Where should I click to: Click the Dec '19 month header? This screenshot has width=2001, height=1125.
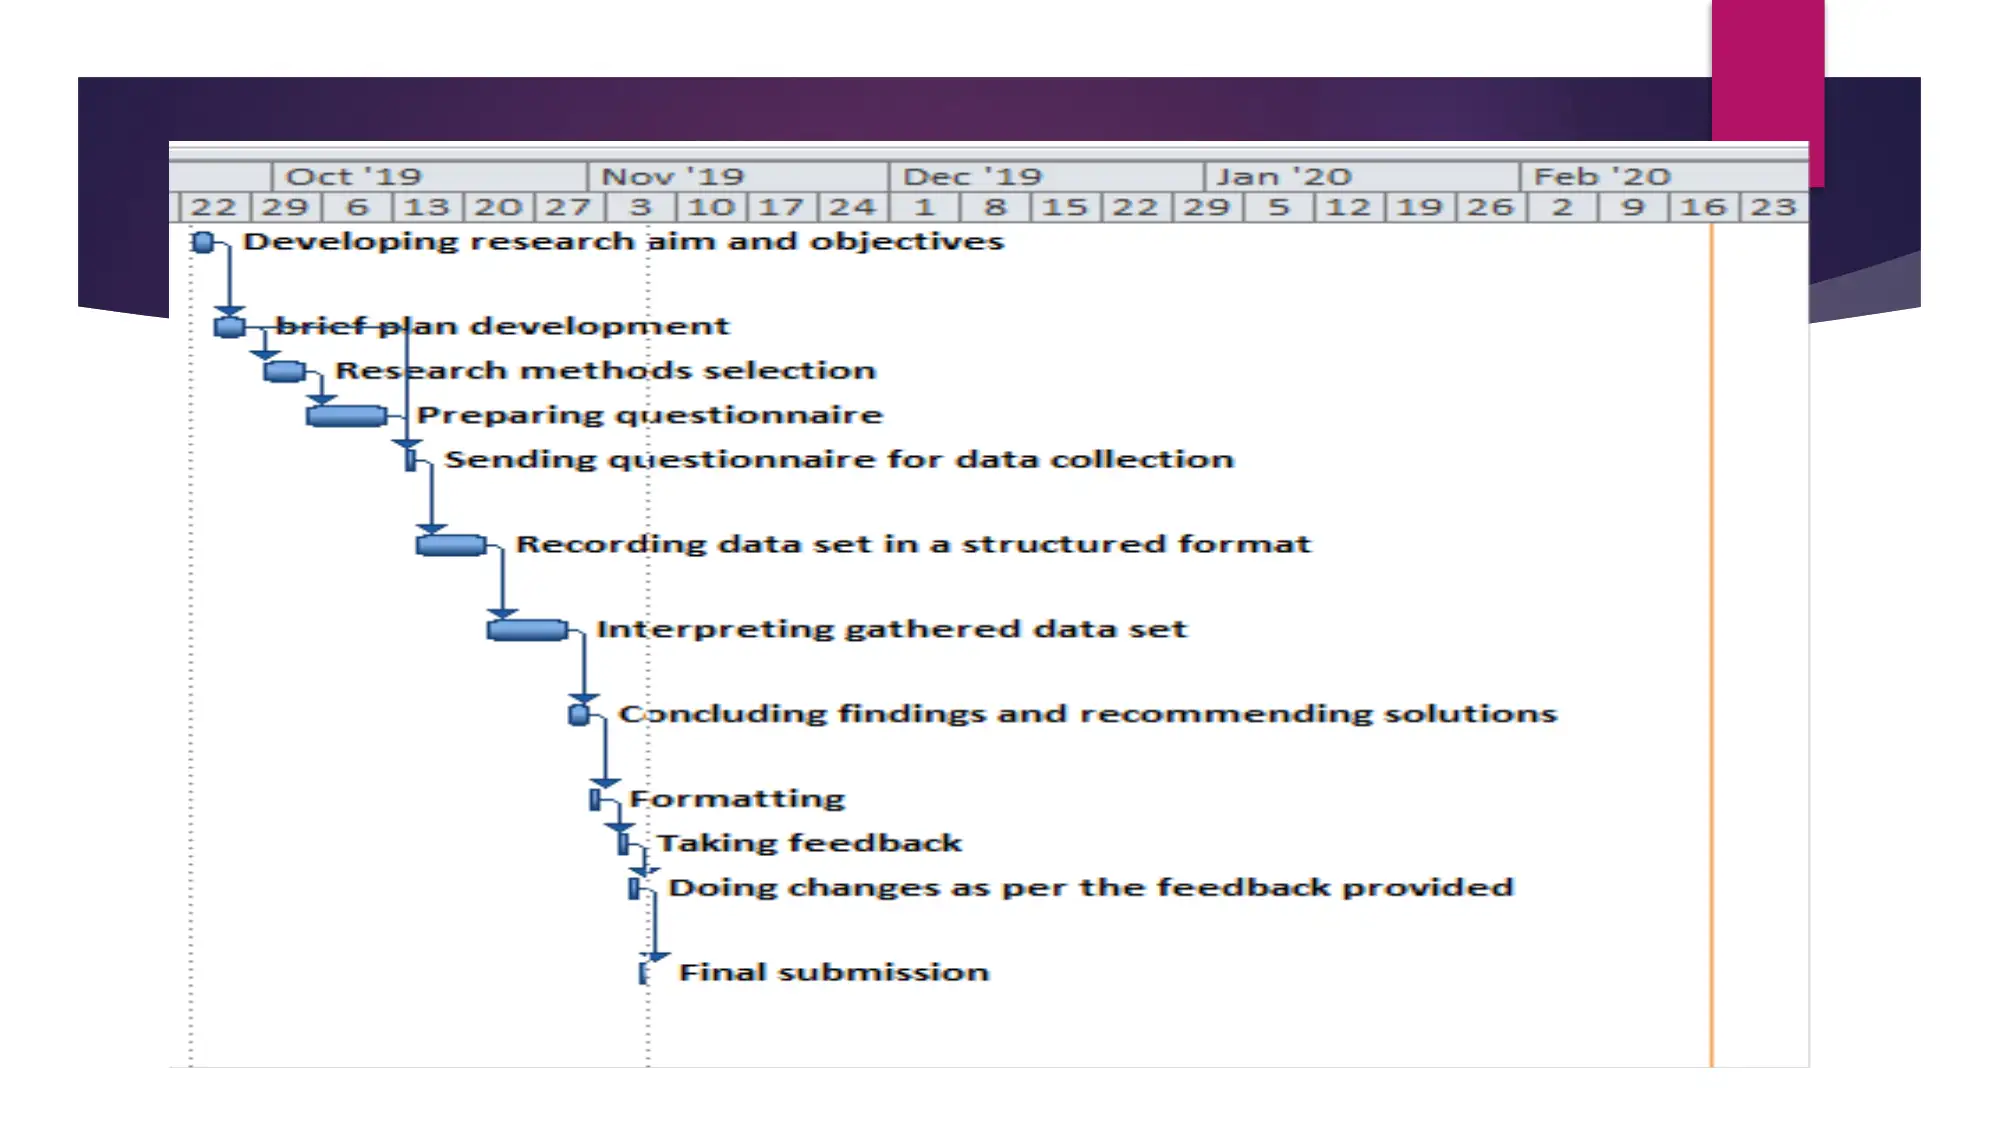[1046, 177]
